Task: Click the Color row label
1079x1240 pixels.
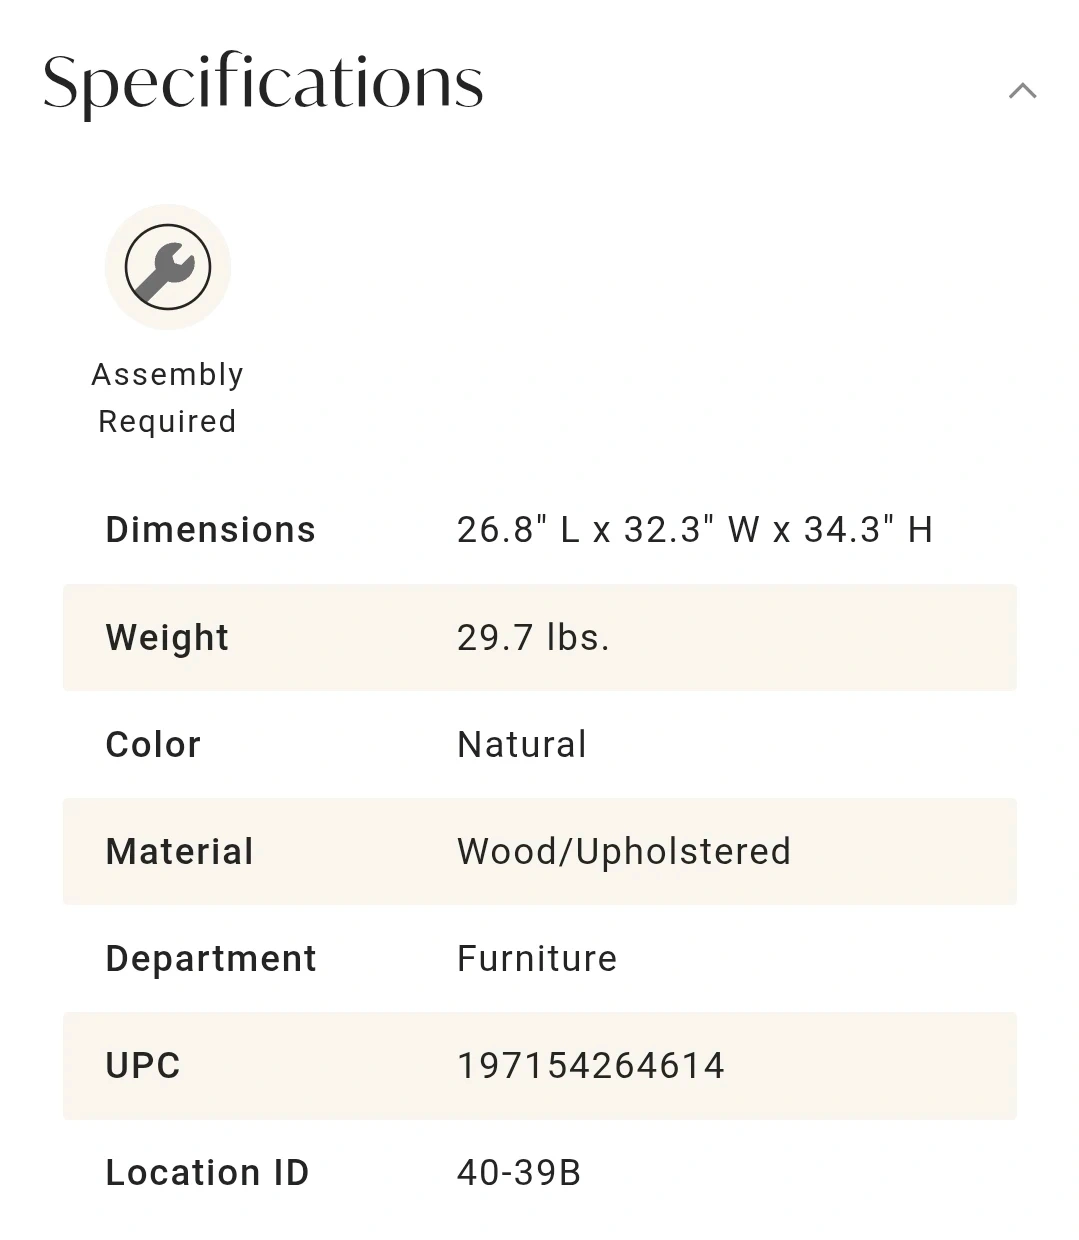Action: click(153, 745)
